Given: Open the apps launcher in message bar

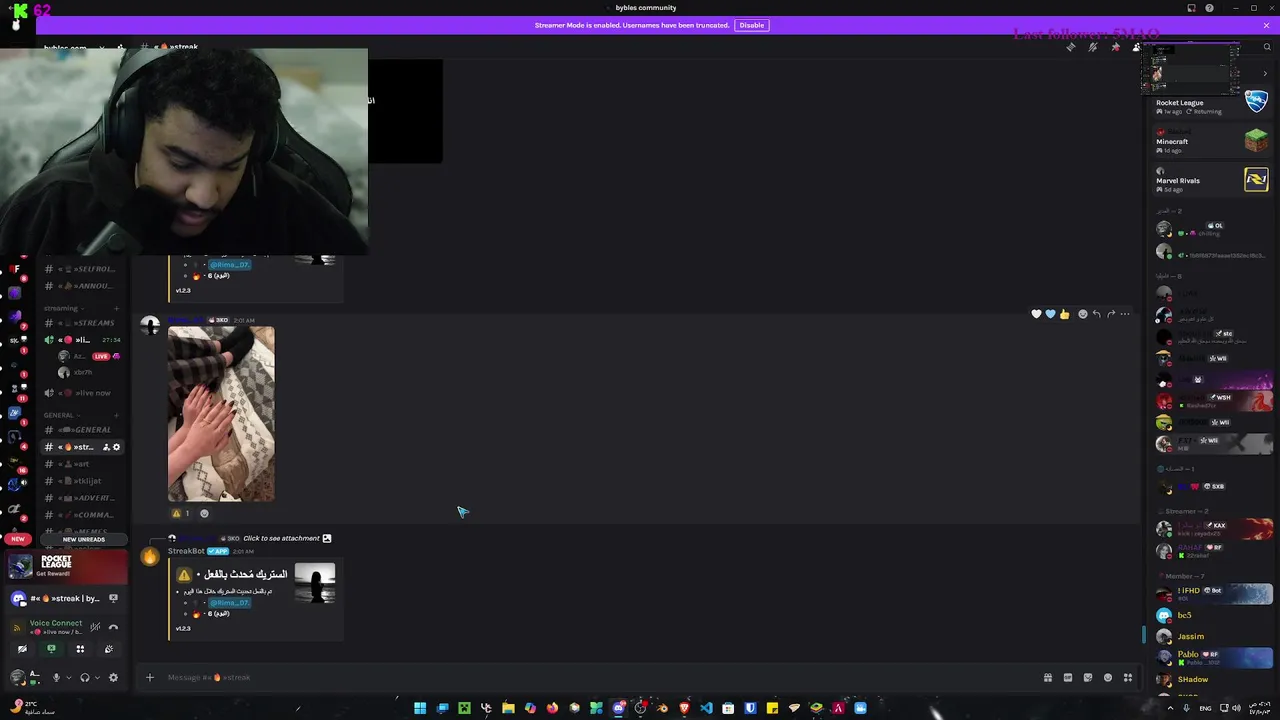Looking at the screenshot, I should [x=1128, y=677].
